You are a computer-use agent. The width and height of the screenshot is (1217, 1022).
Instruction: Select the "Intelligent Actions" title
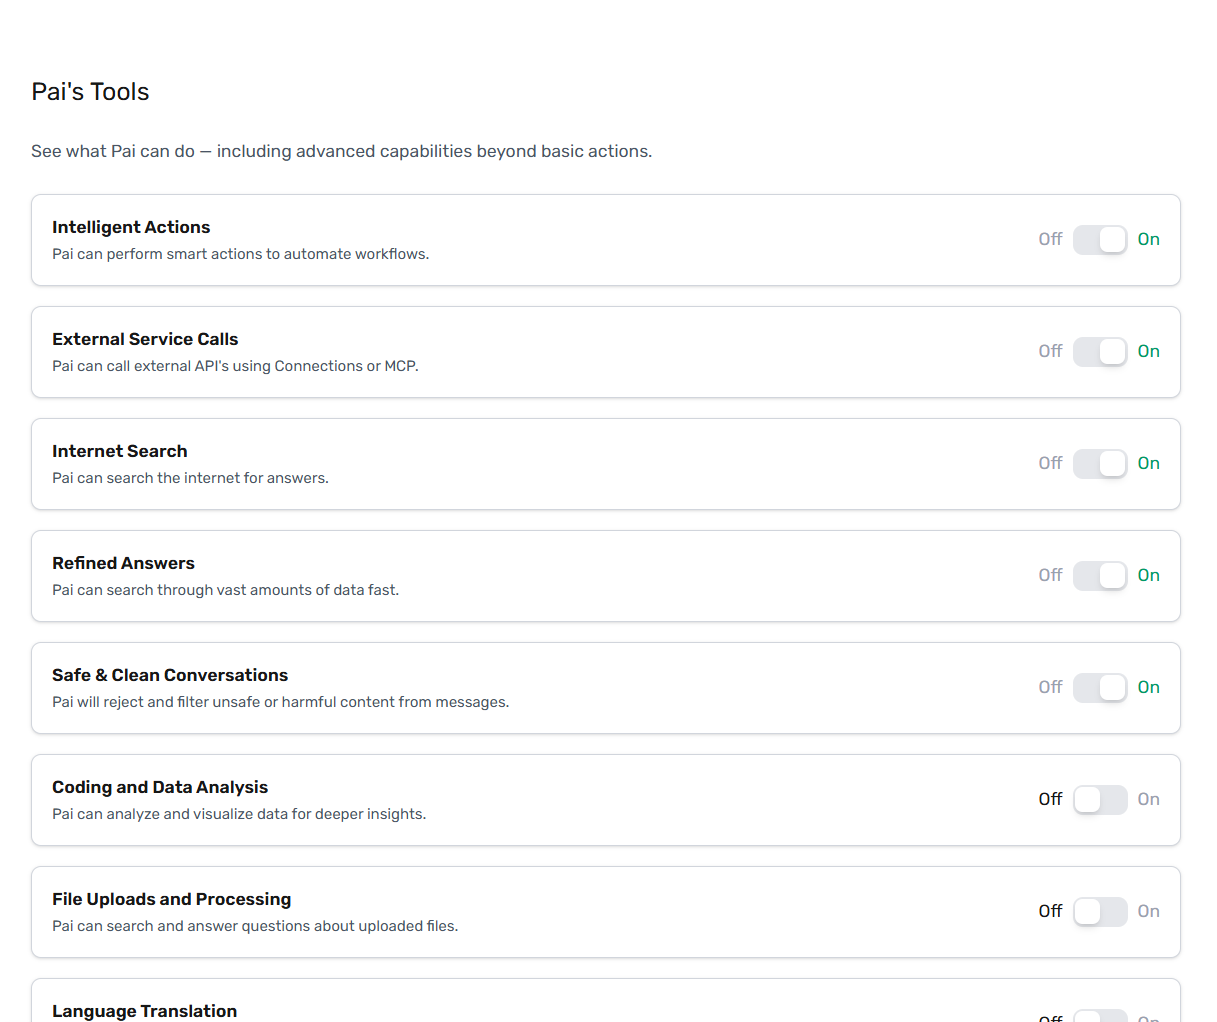[x=131, y=227]
